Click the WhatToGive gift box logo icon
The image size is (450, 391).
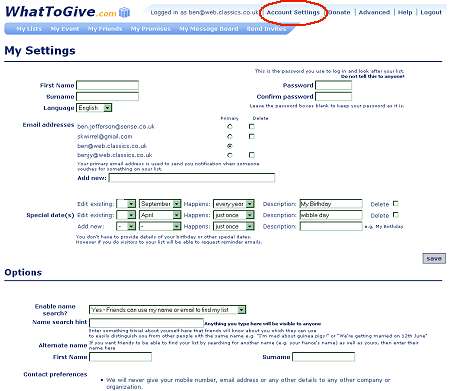tap(124, 12)
